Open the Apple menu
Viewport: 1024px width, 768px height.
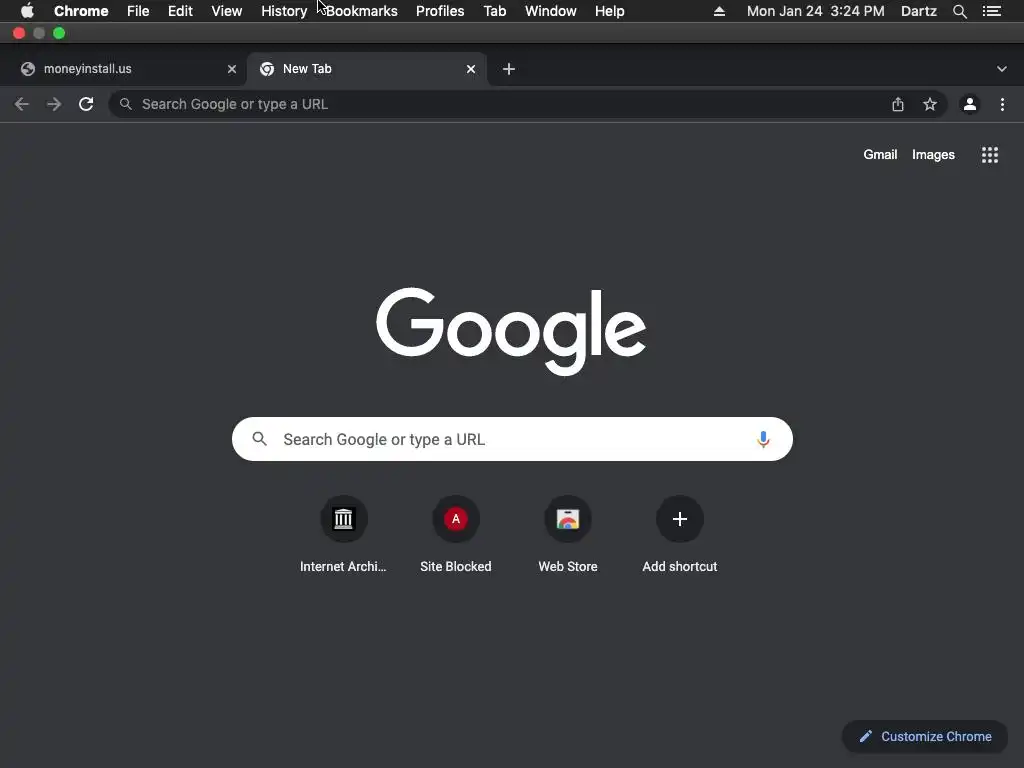(x=27, y=11)
